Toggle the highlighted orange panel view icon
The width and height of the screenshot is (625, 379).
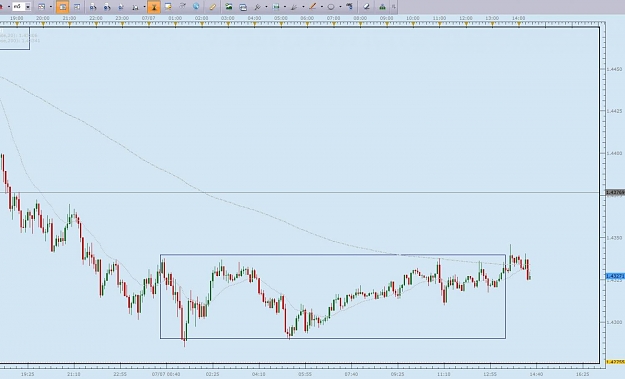coord(63,7)
